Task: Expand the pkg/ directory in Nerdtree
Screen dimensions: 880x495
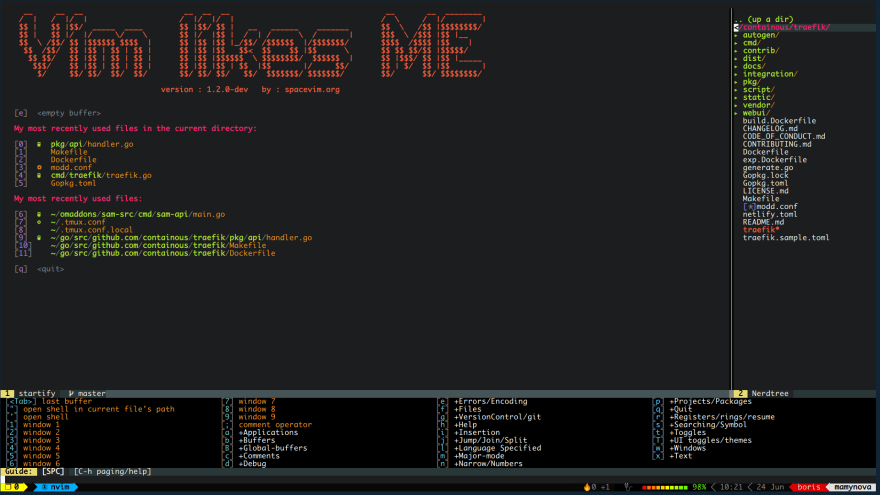Action: (x=736, y=82)
